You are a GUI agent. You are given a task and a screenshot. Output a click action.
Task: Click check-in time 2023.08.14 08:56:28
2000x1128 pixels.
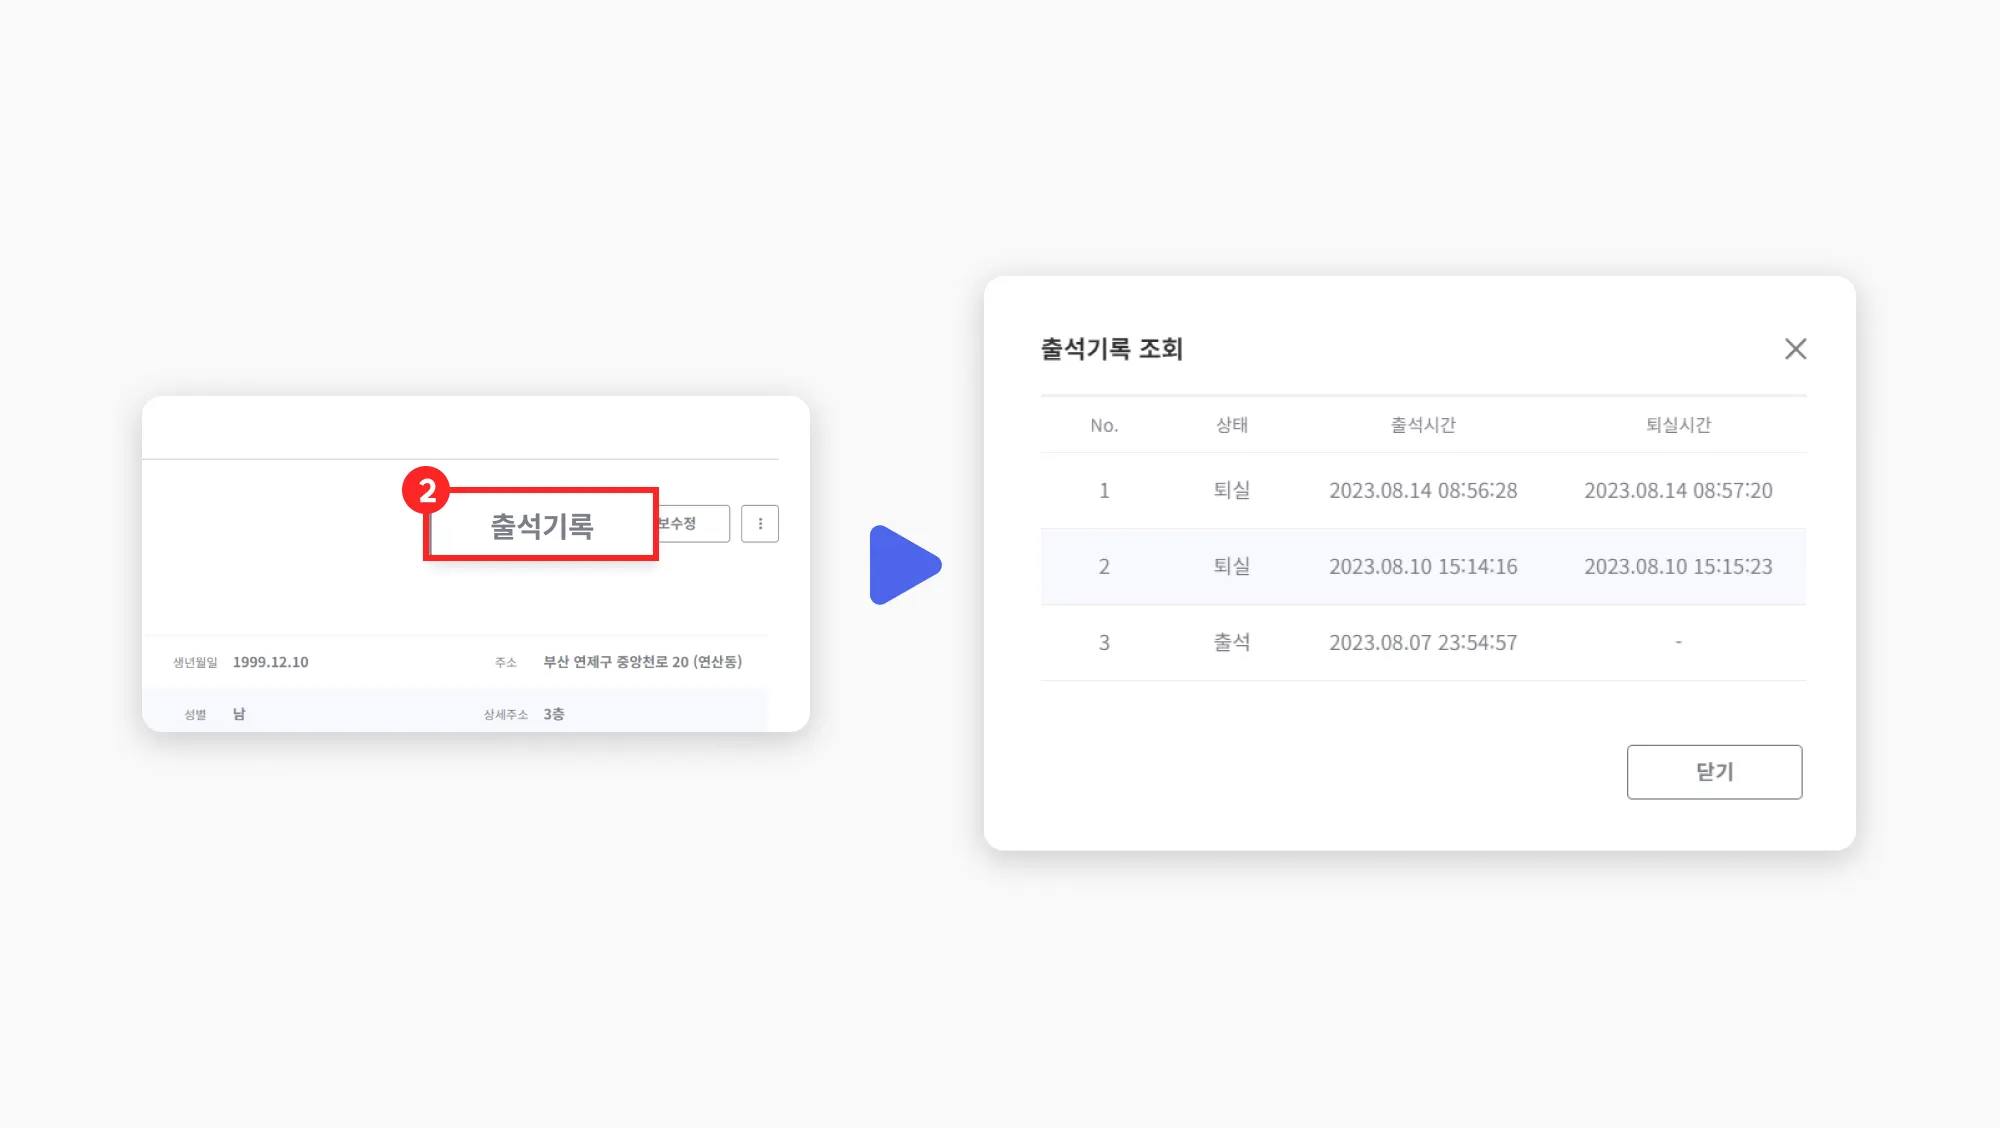pyautogui.click(x=1422, y=491)
